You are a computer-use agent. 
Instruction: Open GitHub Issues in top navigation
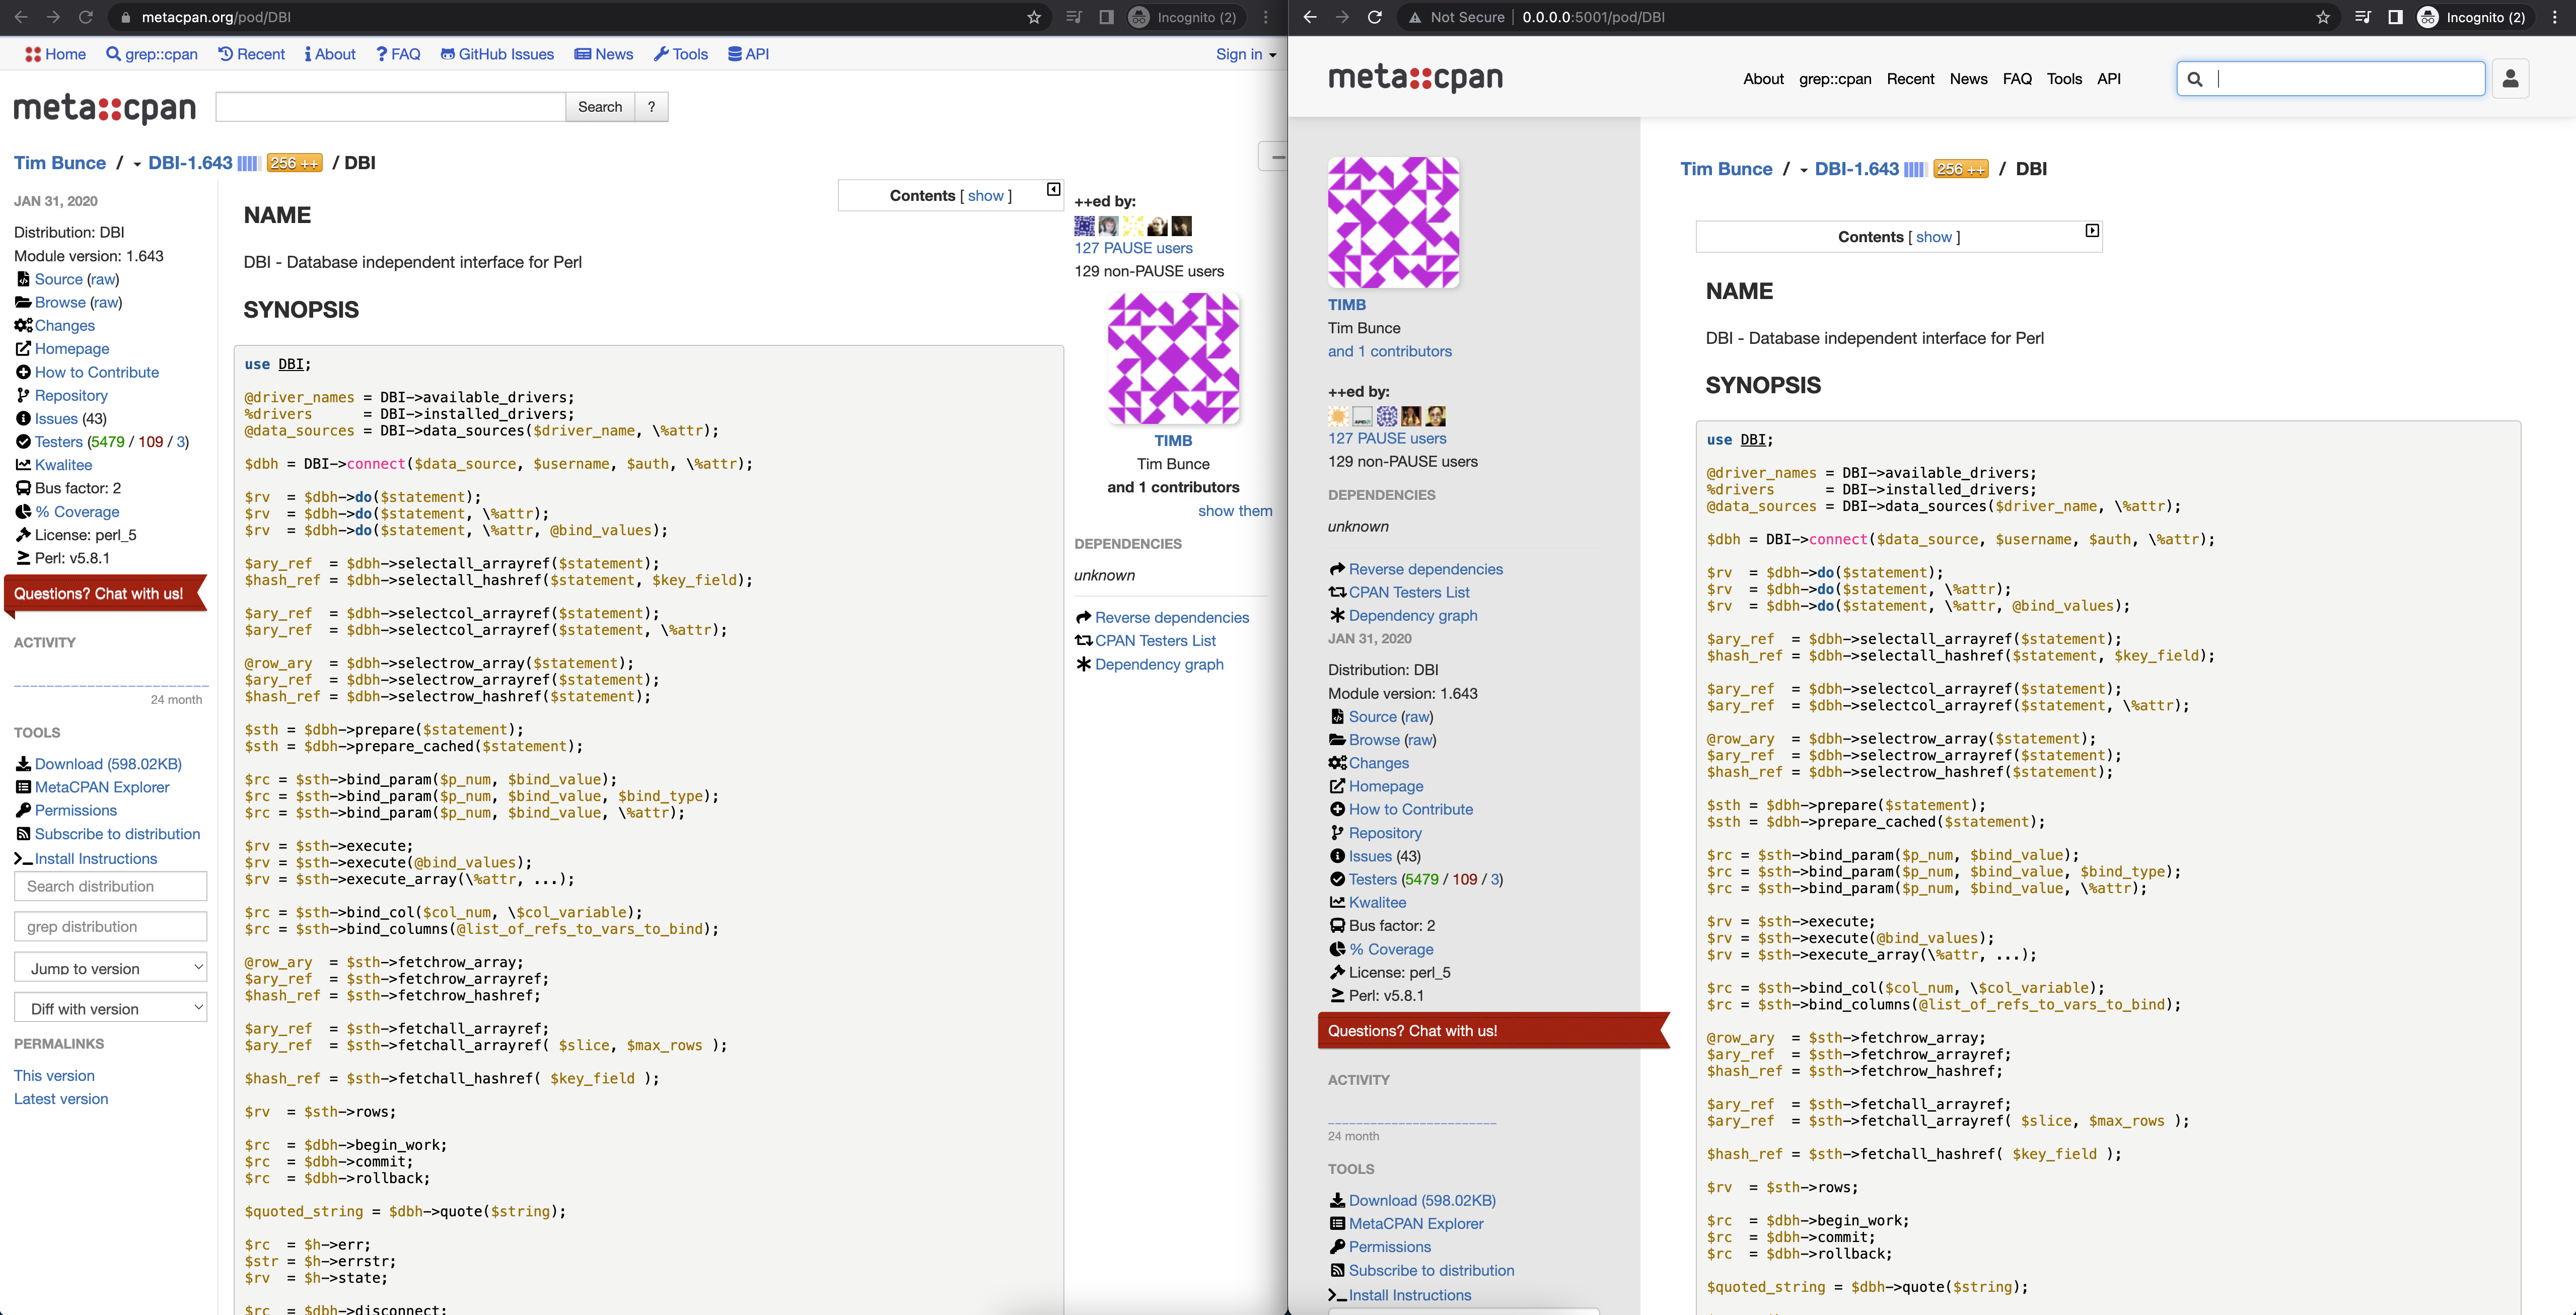point(497,54)
